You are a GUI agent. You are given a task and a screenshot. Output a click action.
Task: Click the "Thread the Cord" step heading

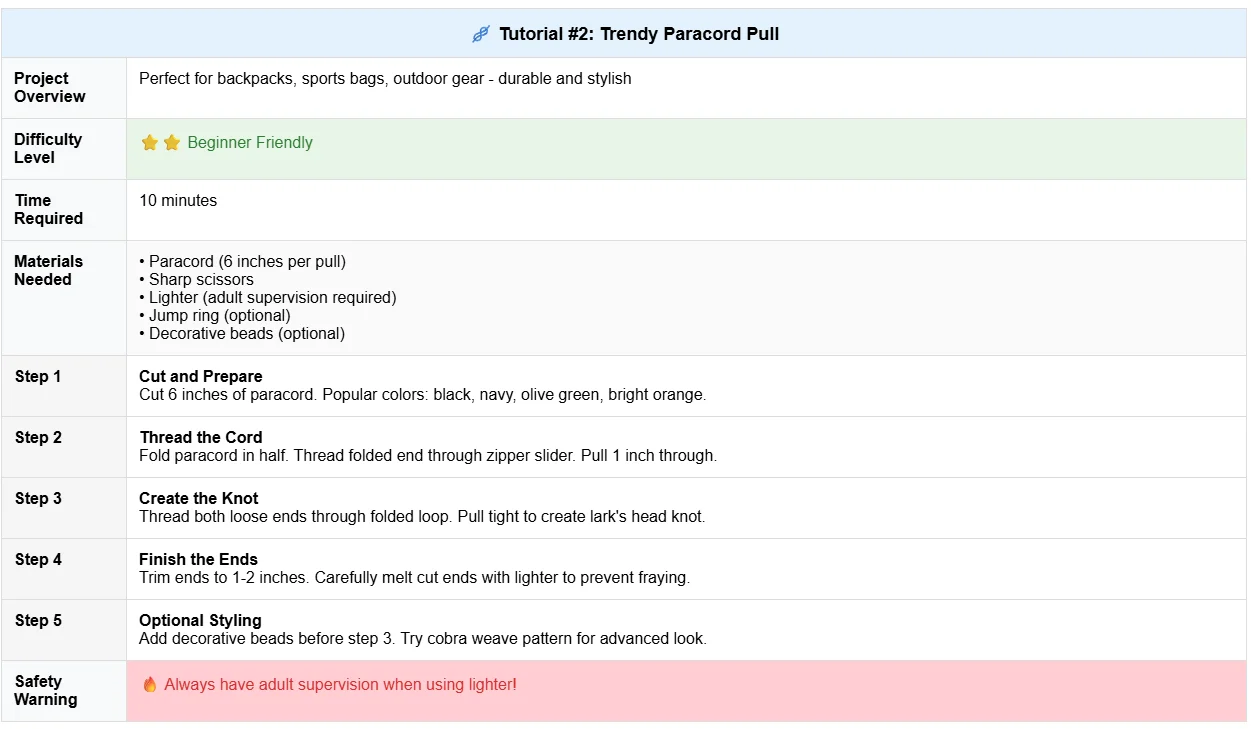[201, 438]
